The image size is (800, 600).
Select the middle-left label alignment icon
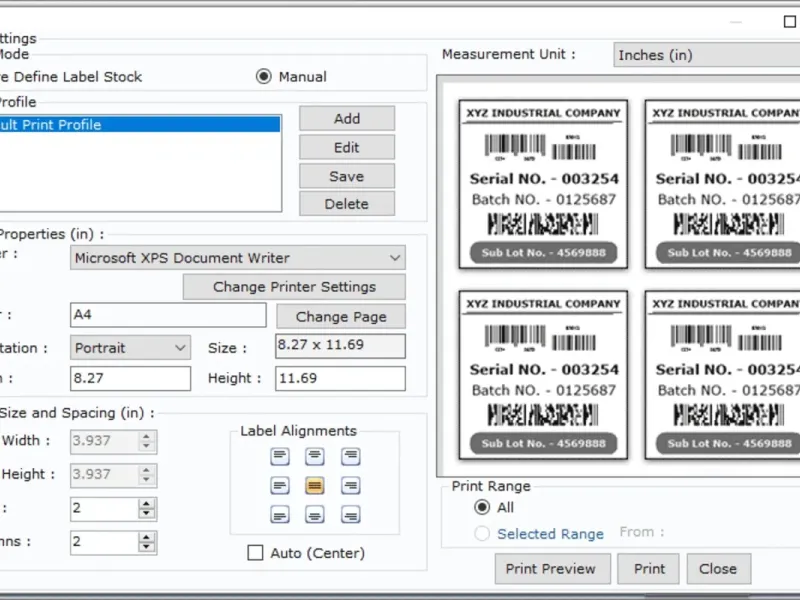280,486
